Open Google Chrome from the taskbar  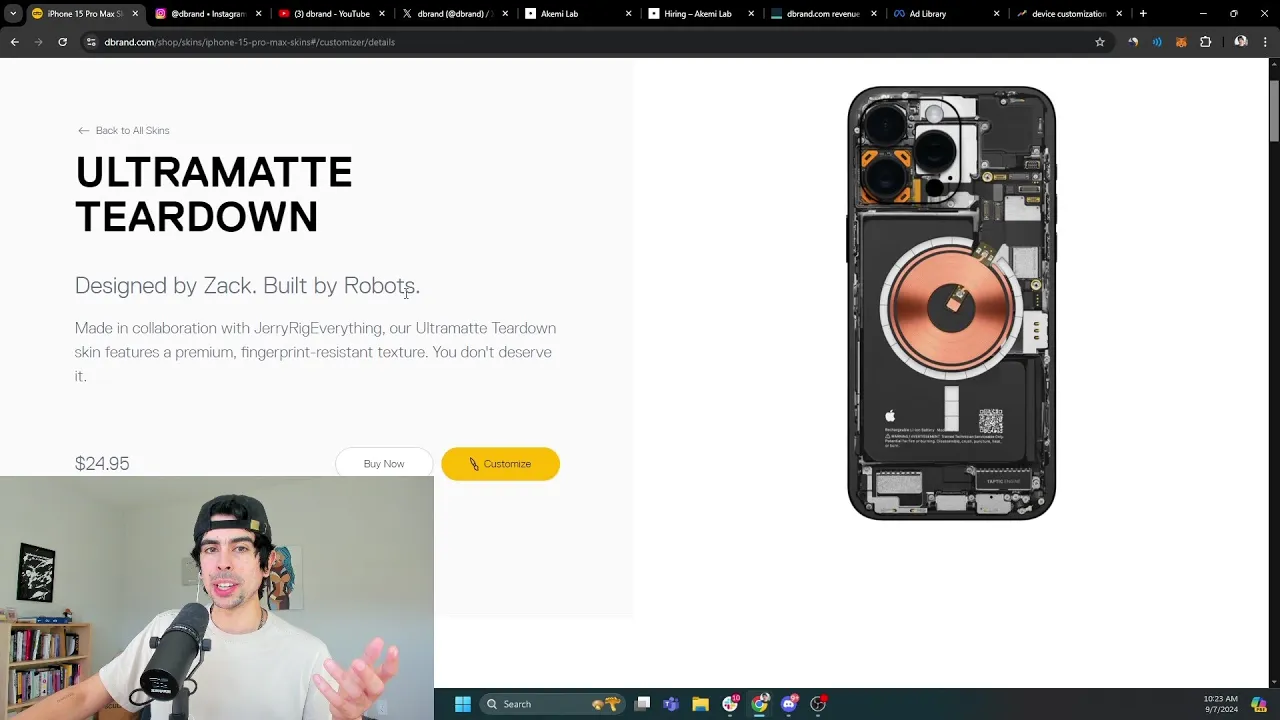pyautogui.click(x=760, y=704)
